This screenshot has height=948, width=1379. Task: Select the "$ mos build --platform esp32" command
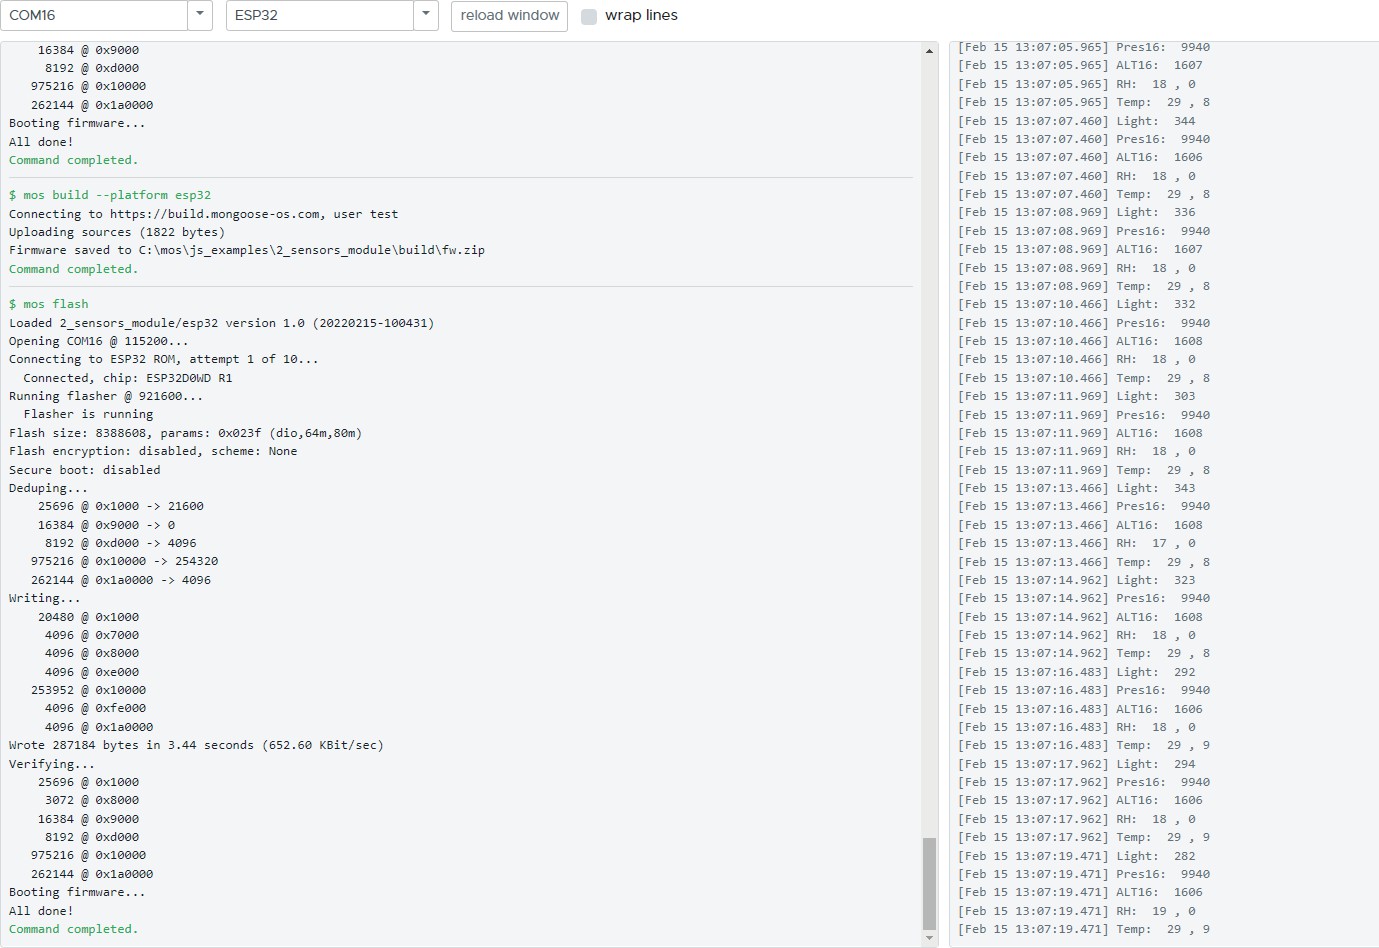(x=110, y=195)
